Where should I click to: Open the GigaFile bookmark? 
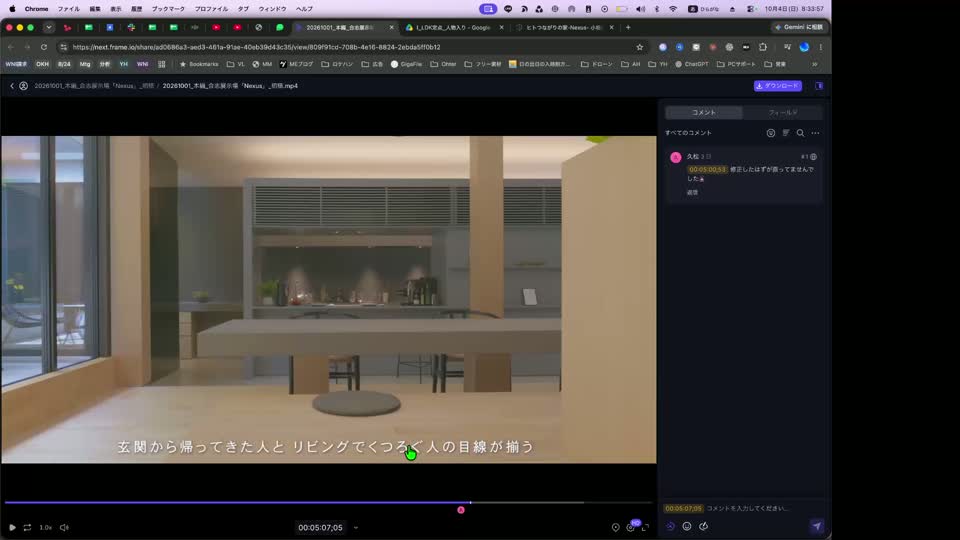(x=406, y=64)
